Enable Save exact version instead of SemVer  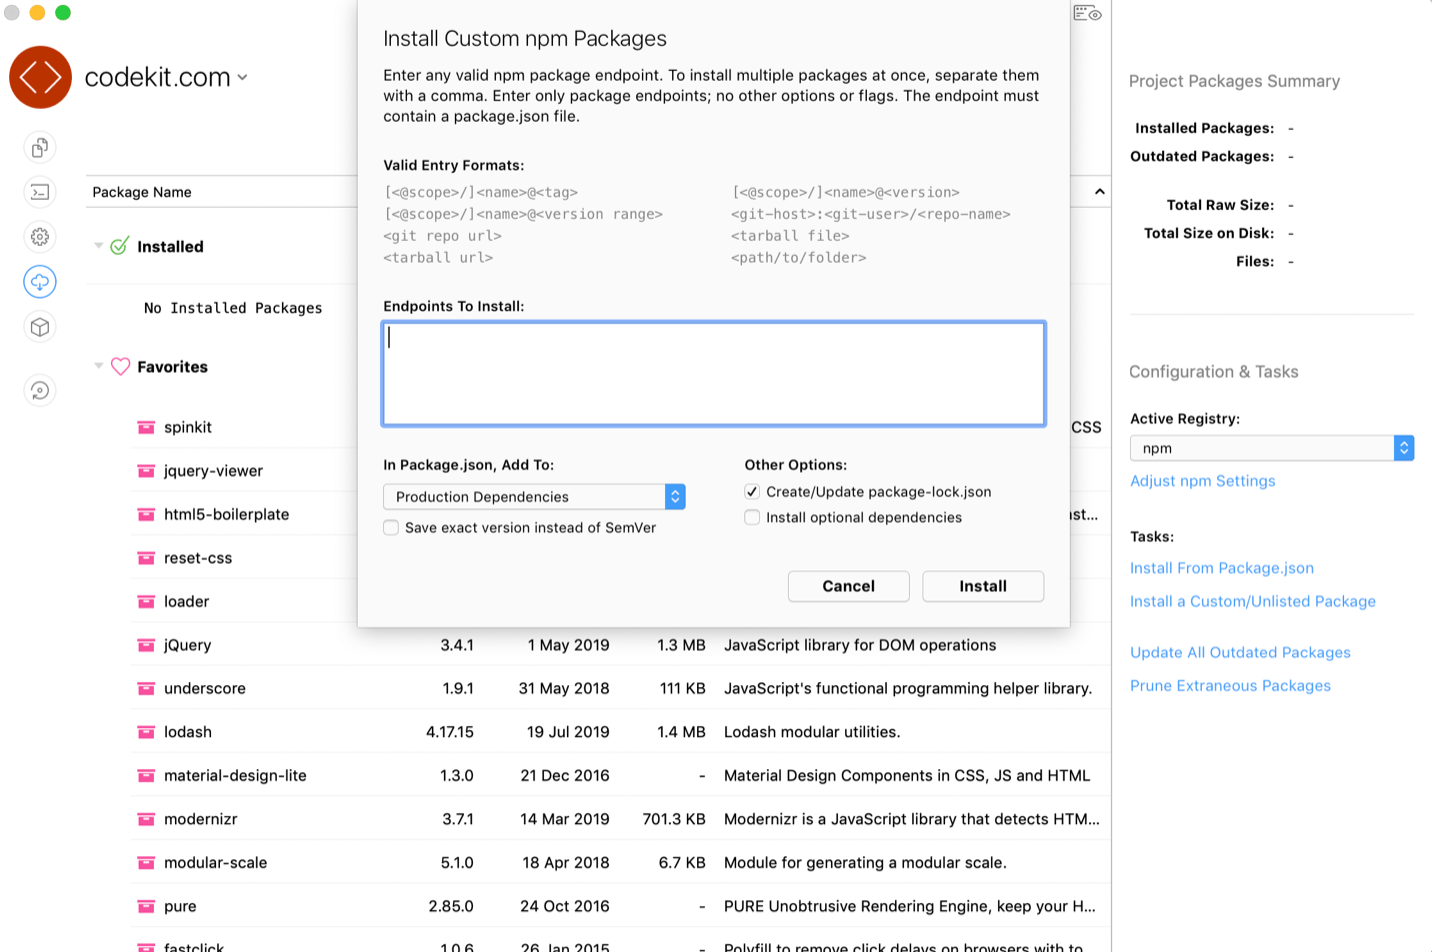pyautogui.click(x=391, y=527)
